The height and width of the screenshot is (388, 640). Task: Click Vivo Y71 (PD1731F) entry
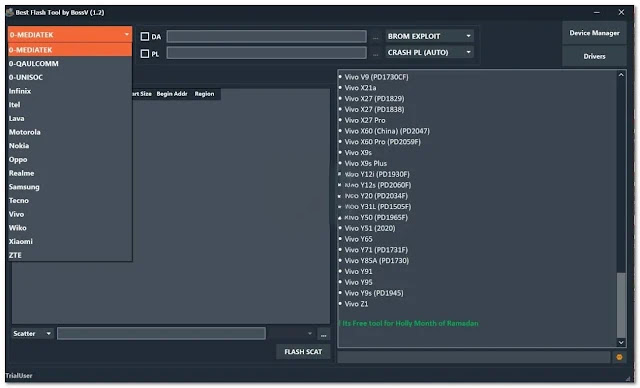376,250
